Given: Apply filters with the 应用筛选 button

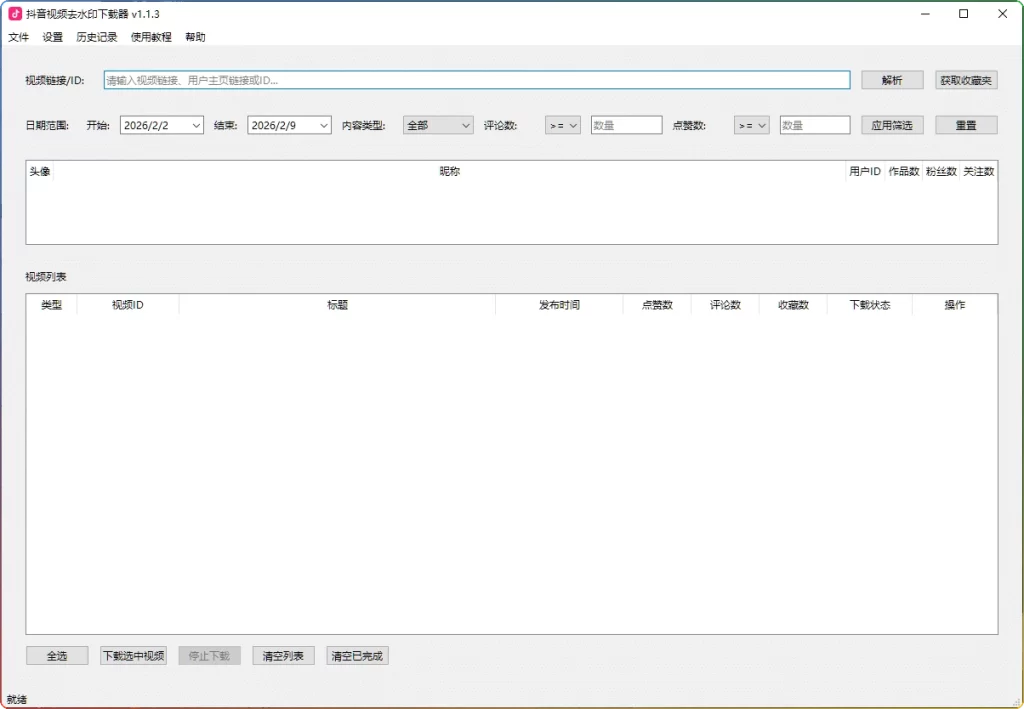Looking at the screenshot, I should (891, 124).
